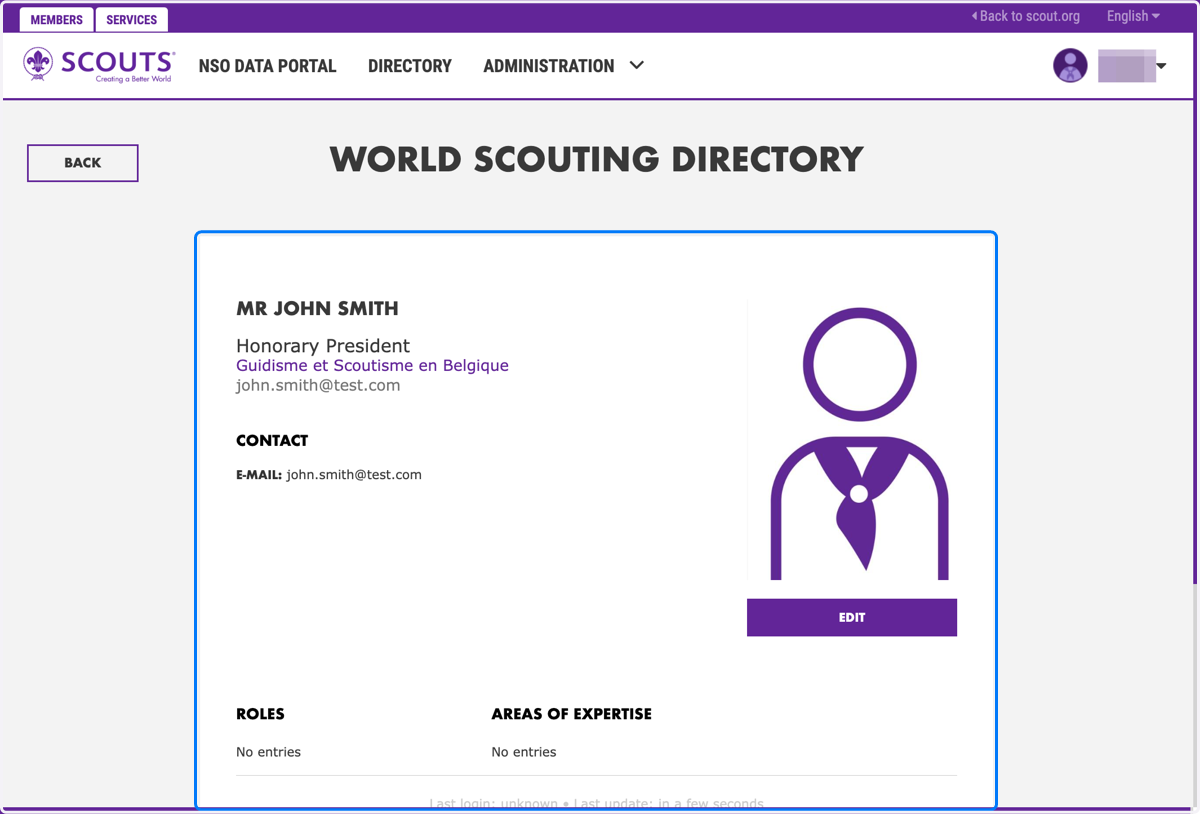
Task: Click the Scouts logo
Action: click(x=99, y=65)
